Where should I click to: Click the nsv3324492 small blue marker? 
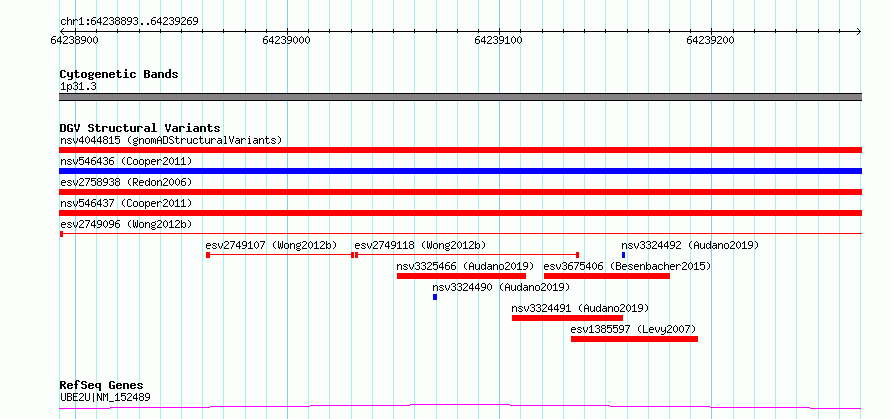623,255
